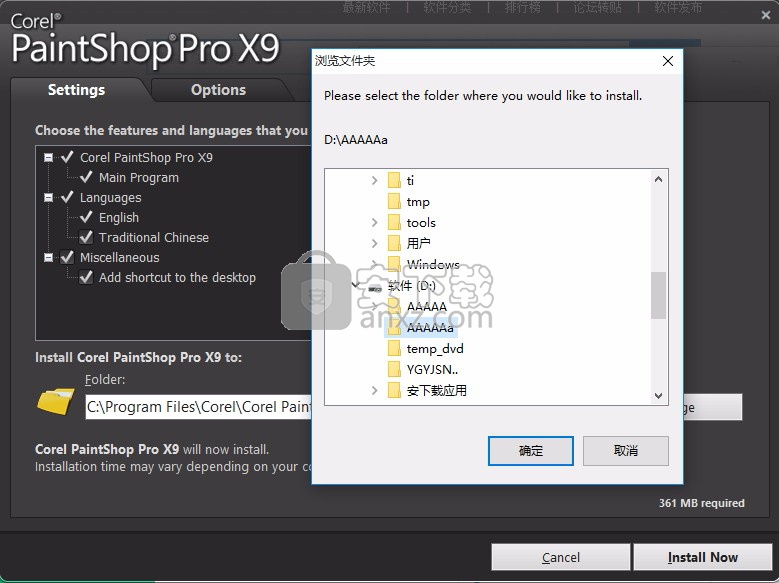The image size is (779, 583).
Task: Click the folder list scroll up arrow
Action: pyautogui.click(x=658, y=179)
